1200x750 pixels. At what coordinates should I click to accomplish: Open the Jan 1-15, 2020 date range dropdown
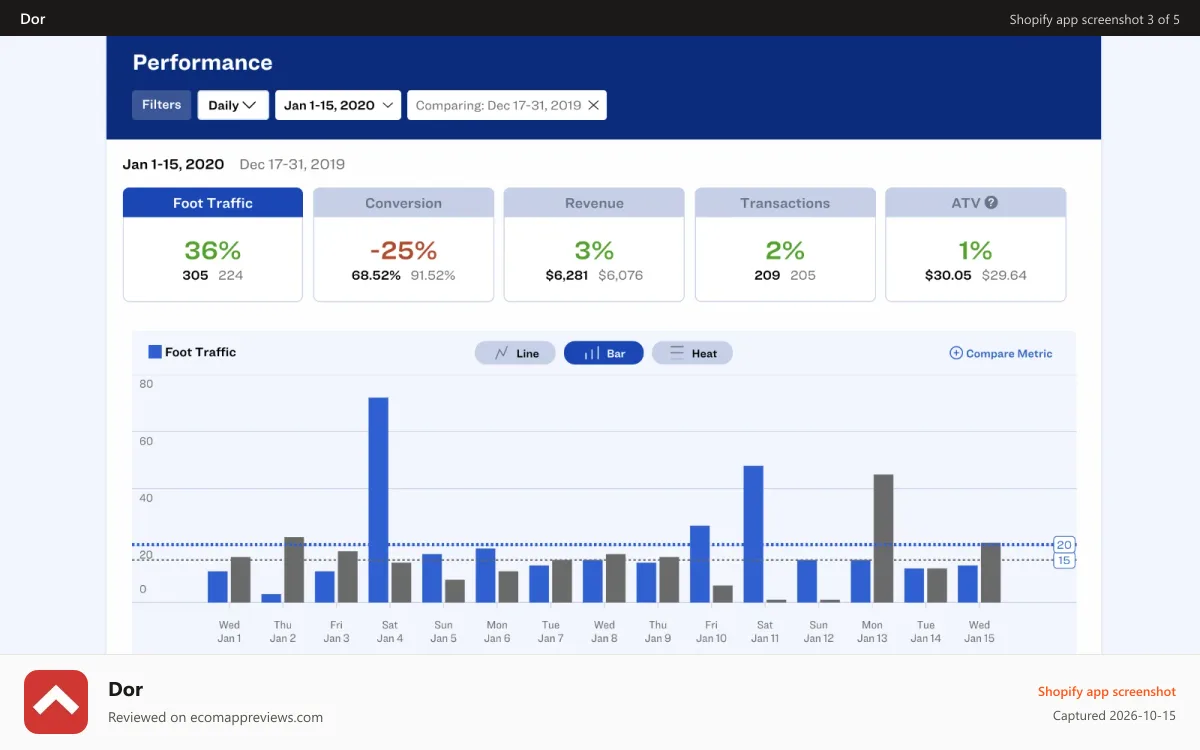338,105
